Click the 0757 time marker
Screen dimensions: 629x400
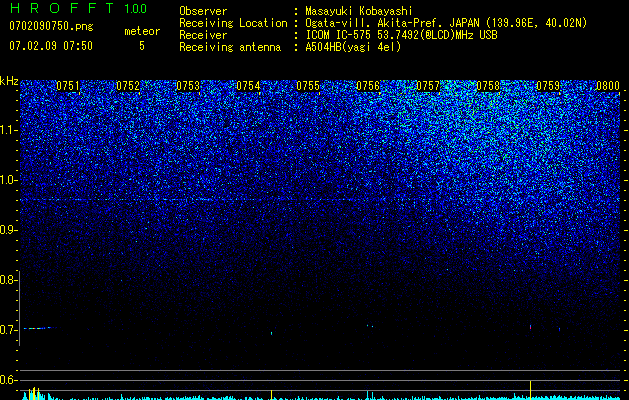click(428, 85)
